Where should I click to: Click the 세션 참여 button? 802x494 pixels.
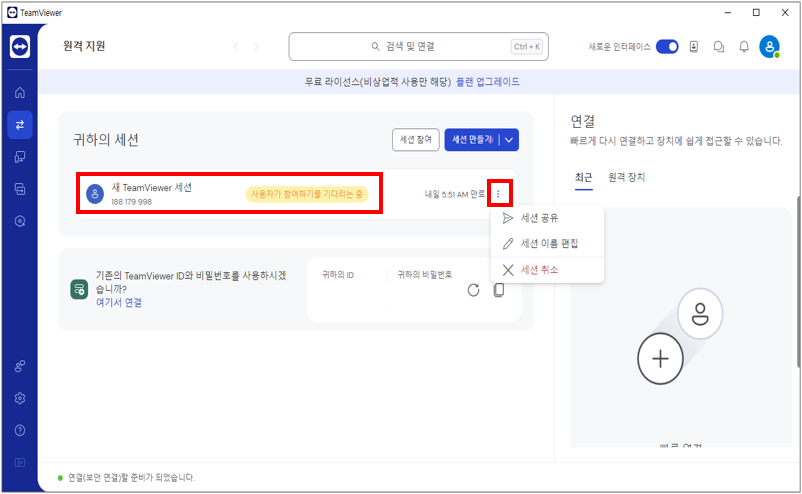[416, 140]
